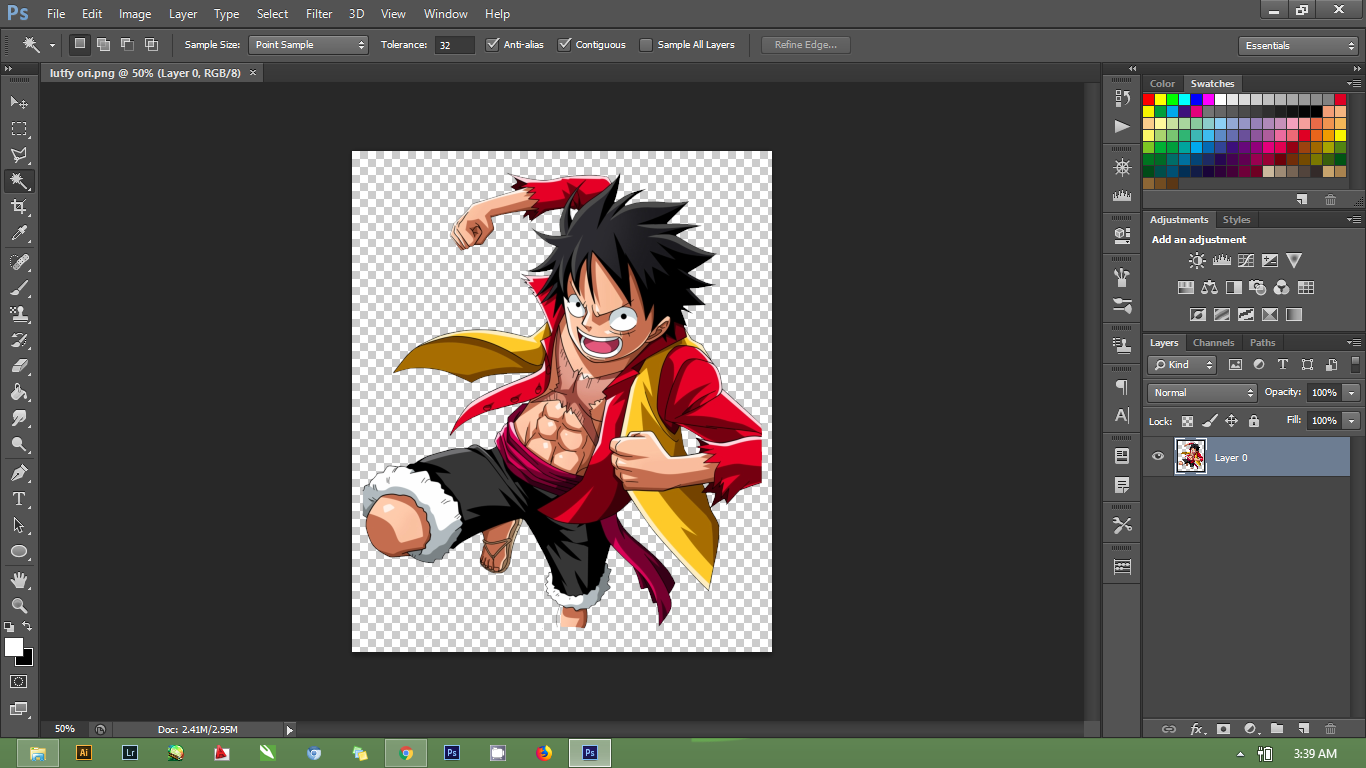Image resolution: width=1366 pixels, height=768 pixels.
Task: Toggle Lock transparent pixels
Action: 1188,421
